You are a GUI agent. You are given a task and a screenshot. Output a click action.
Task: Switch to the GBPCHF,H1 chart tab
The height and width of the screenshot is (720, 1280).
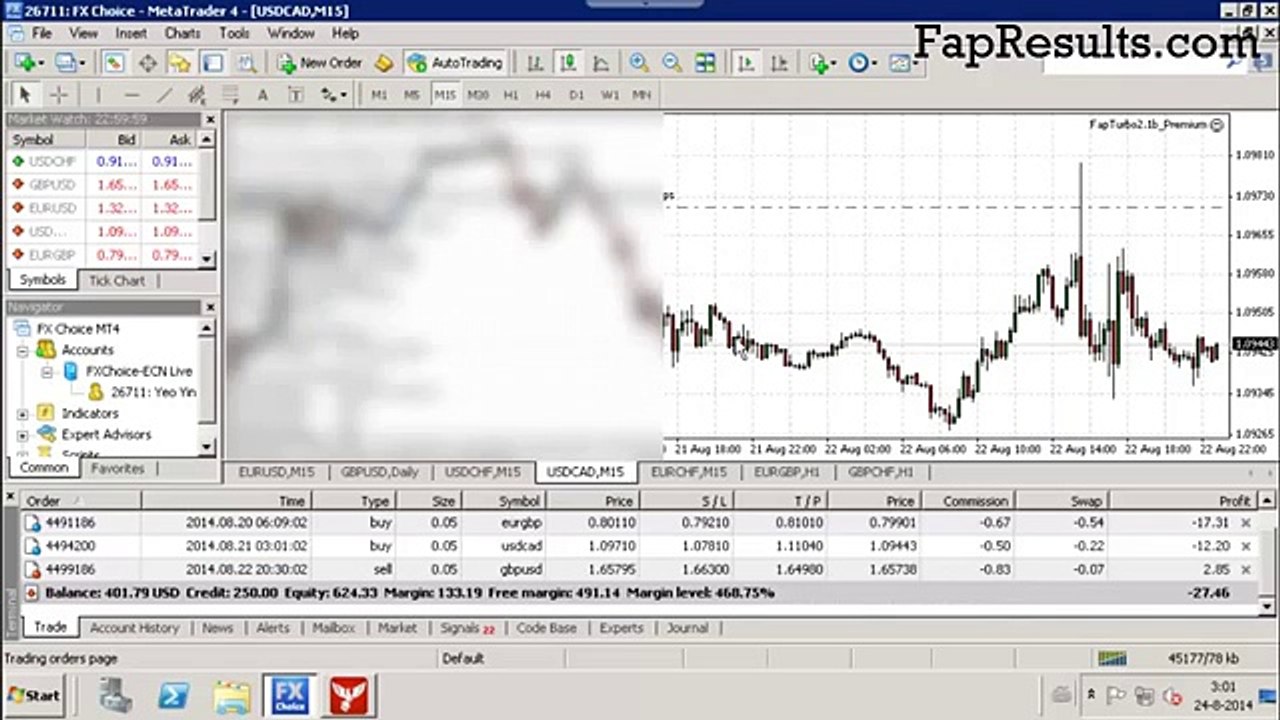click(x=880, y=472)
